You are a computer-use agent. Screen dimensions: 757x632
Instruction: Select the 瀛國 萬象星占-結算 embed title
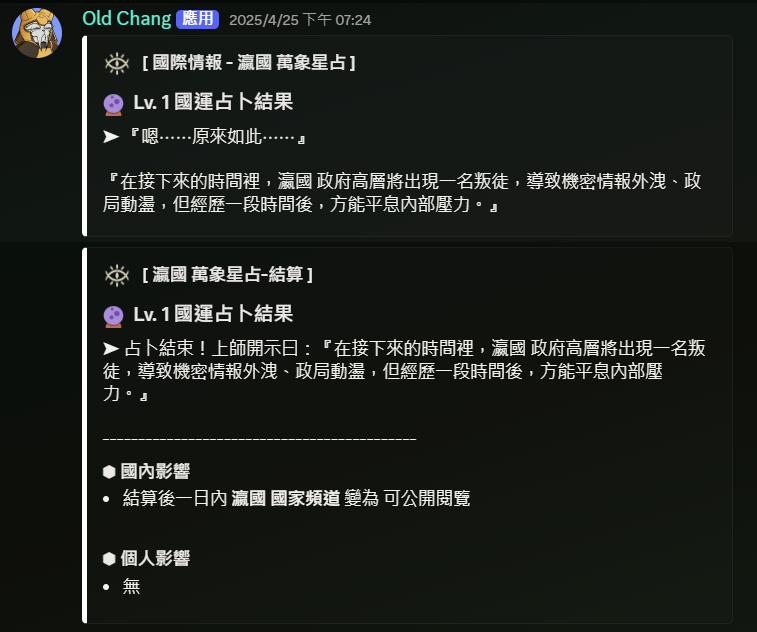click(227, 275)
